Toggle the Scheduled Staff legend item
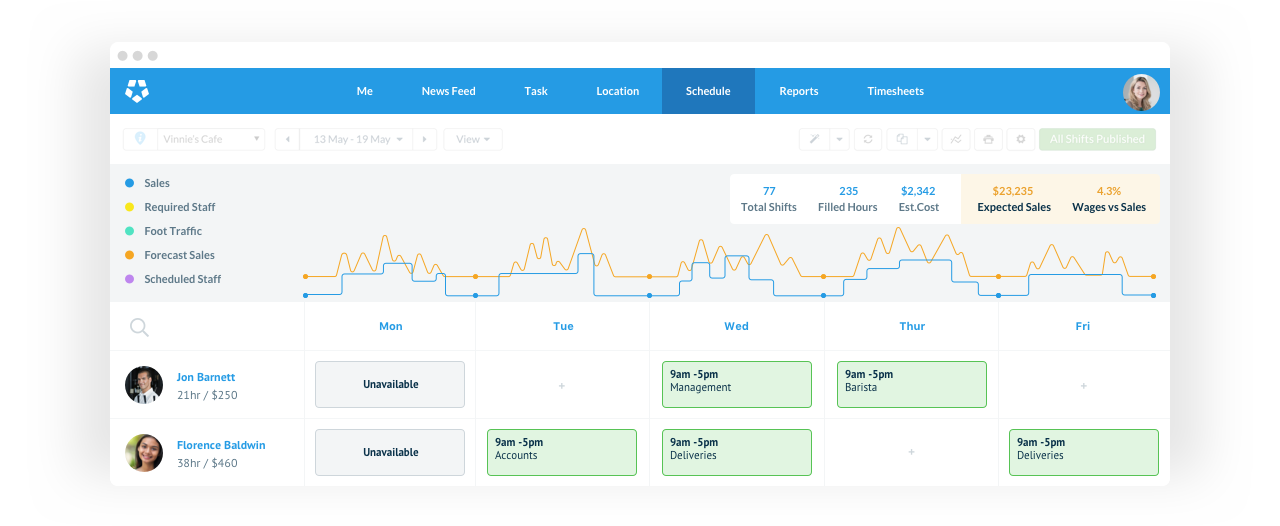The image size is (1280, 526). click(x=182, y=279)
